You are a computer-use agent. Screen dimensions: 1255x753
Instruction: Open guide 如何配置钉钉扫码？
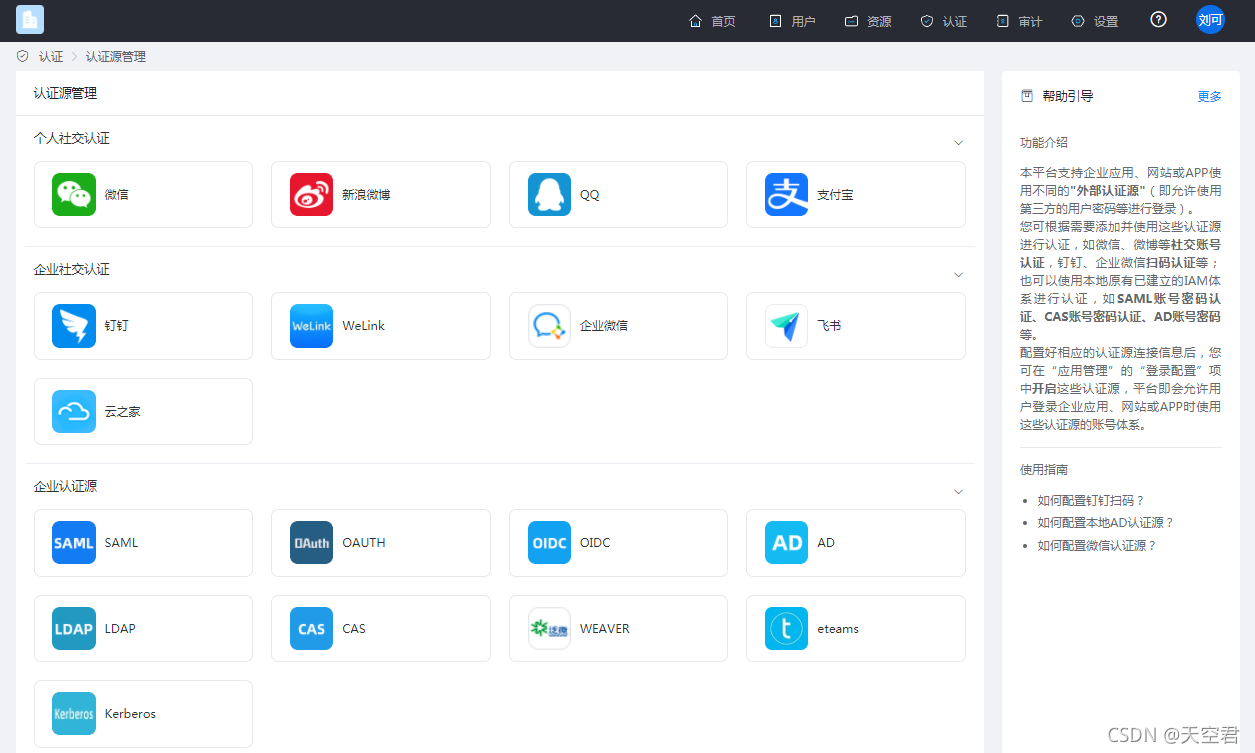point(1091,500)
